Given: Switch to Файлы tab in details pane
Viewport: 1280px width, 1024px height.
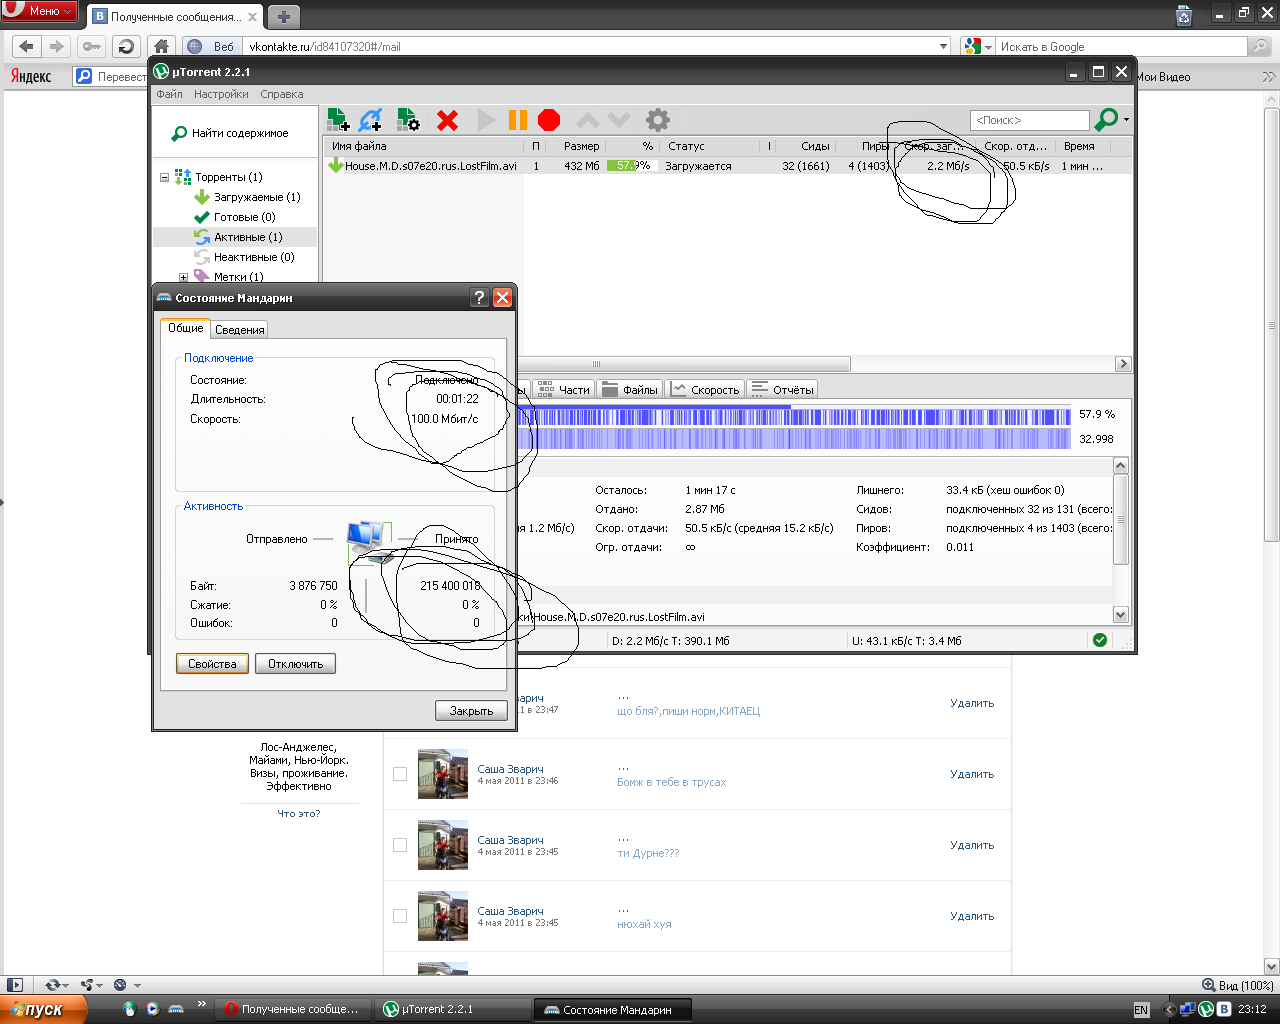Looking at the screenshot, I should 630,390.
